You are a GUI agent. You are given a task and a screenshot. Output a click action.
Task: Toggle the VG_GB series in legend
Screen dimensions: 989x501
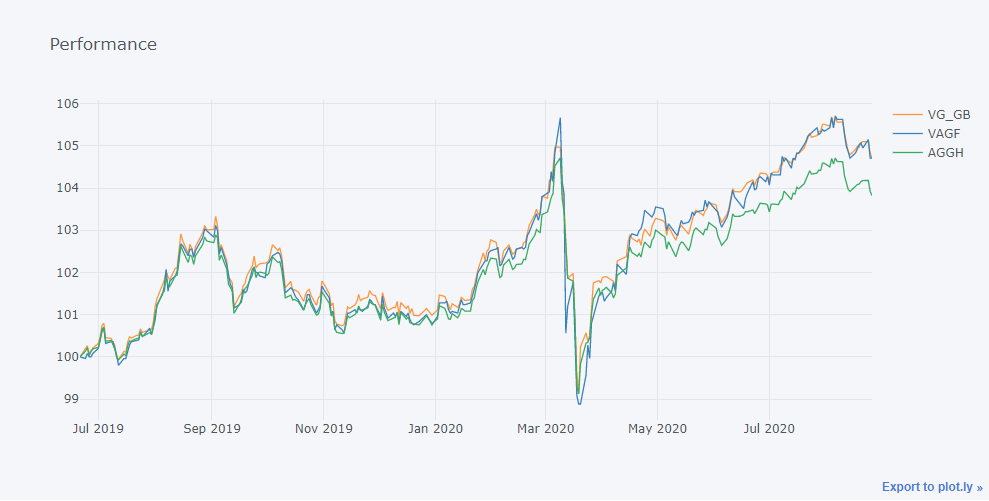coord(948,115)
